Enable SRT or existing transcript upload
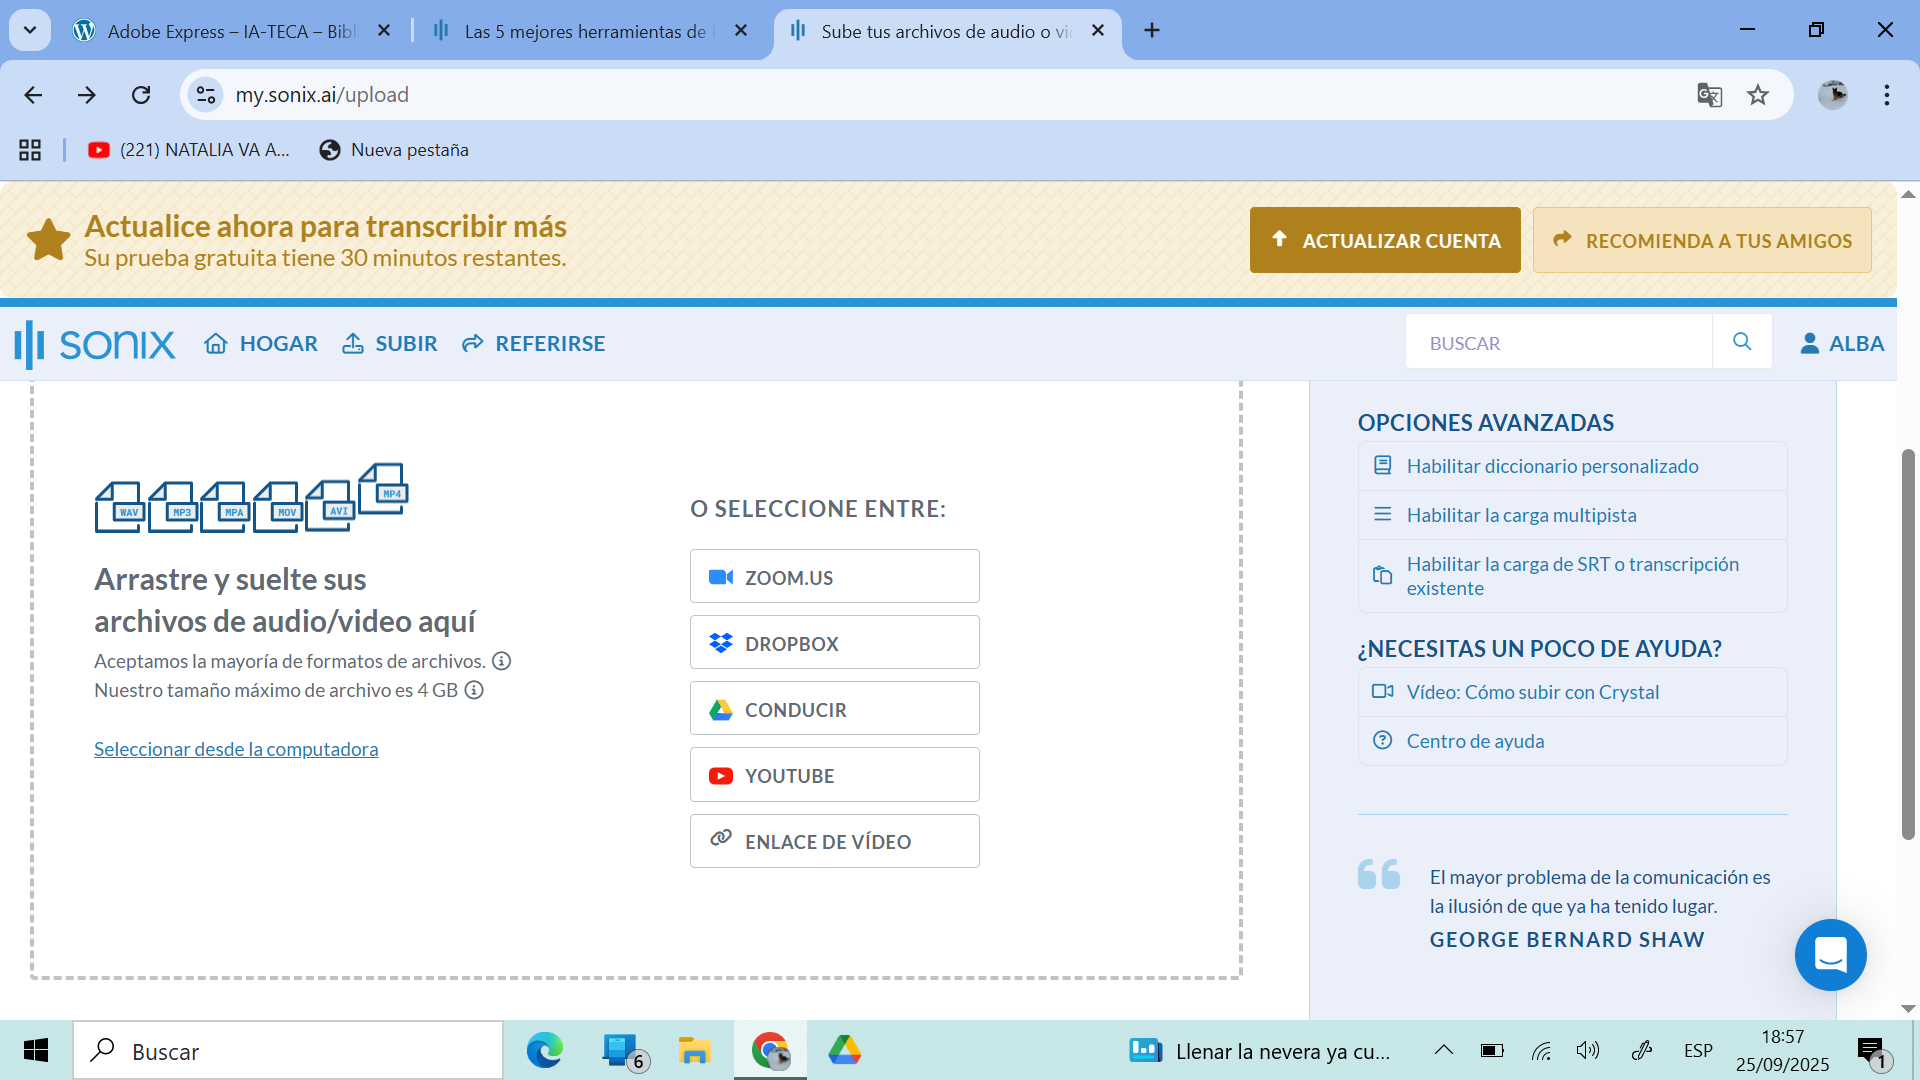The image size is (1920, 1080). [1572, 576]
